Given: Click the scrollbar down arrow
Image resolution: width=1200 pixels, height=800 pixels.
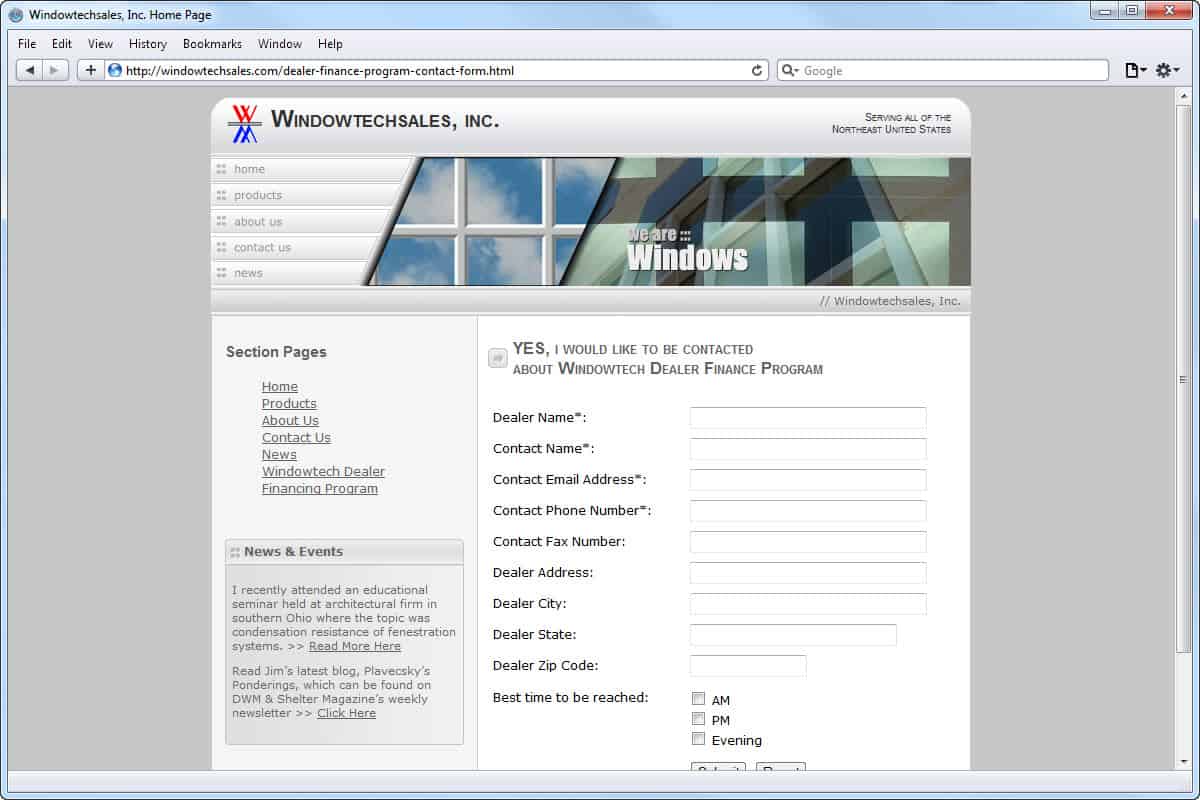Looking at the screenshot, I should (1183, 762).
